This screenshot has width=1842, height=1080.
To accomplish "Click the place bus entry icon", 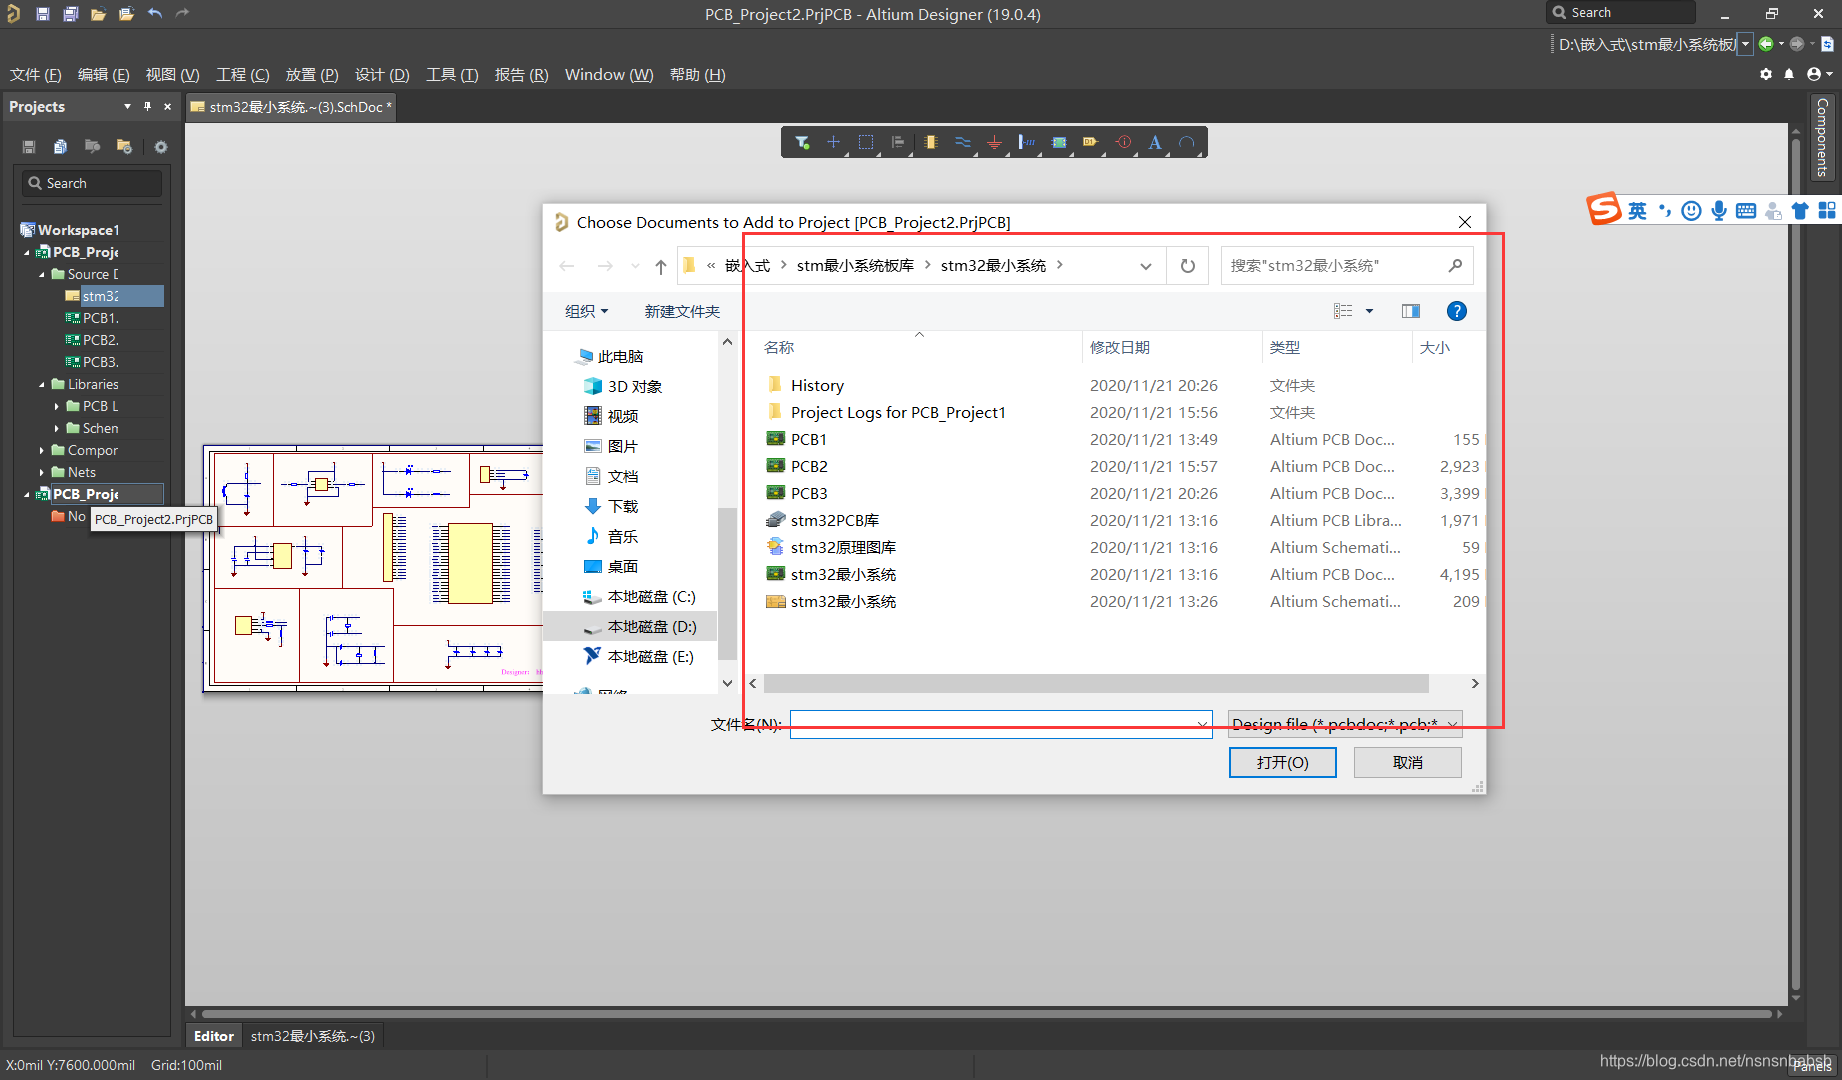I will [x=1027, y=142].
